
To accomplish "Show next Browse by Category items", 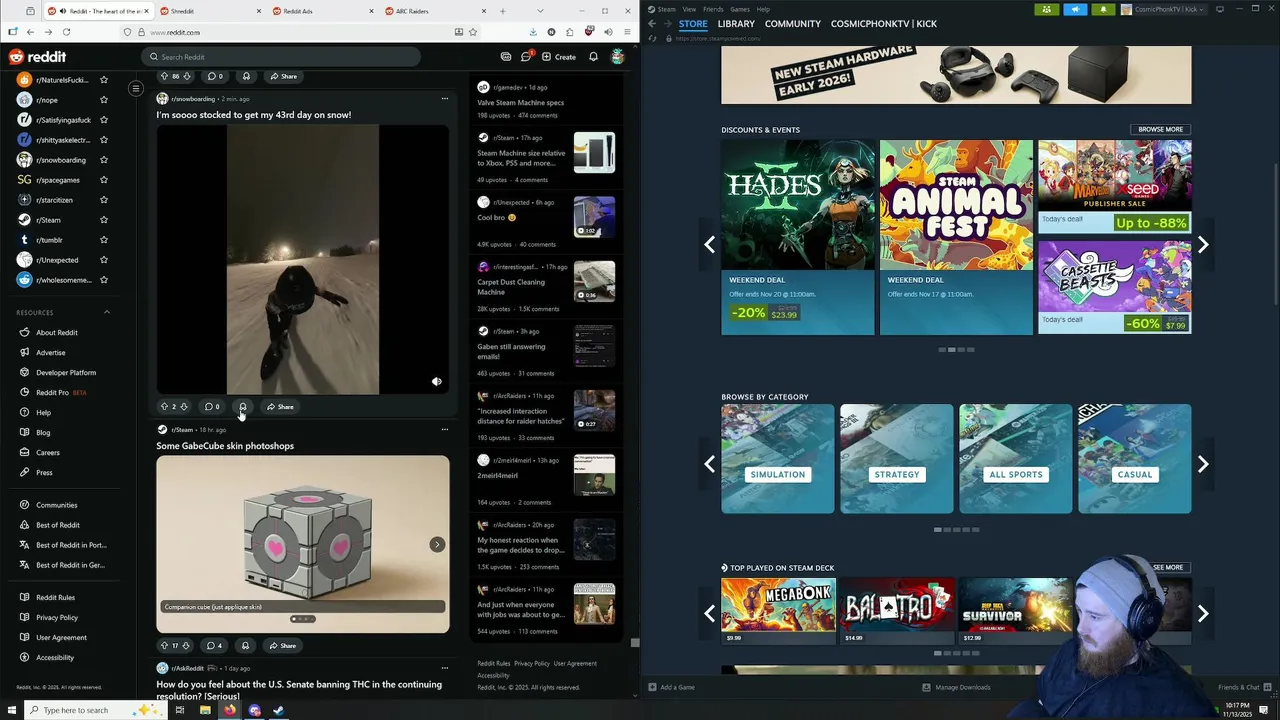I will pos(1203,464).
